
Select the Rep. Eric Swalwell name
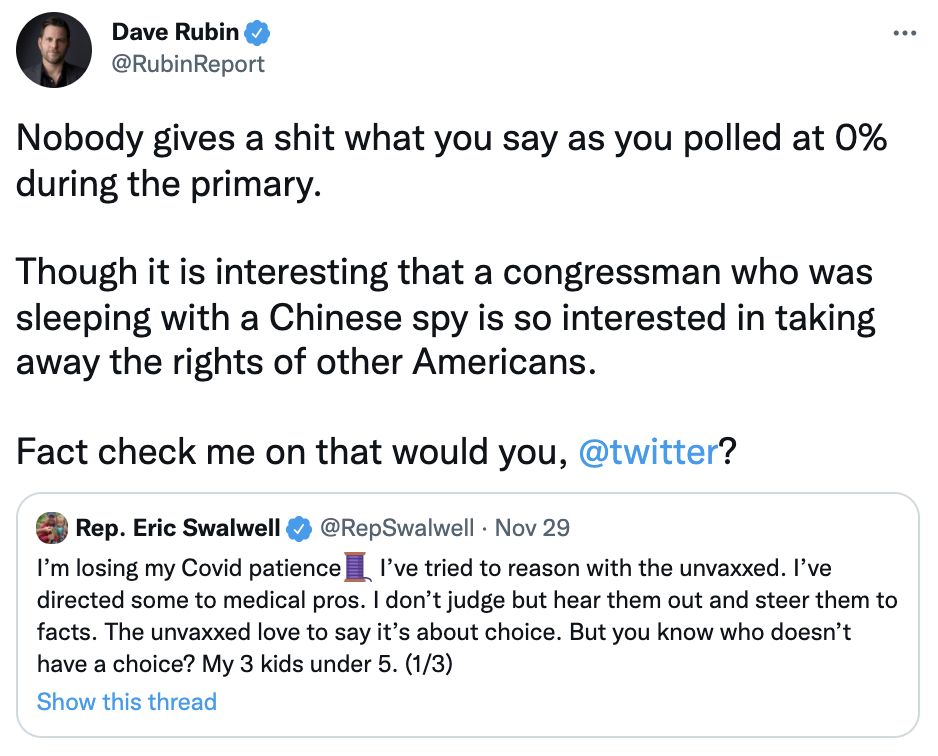pos(178,527)
